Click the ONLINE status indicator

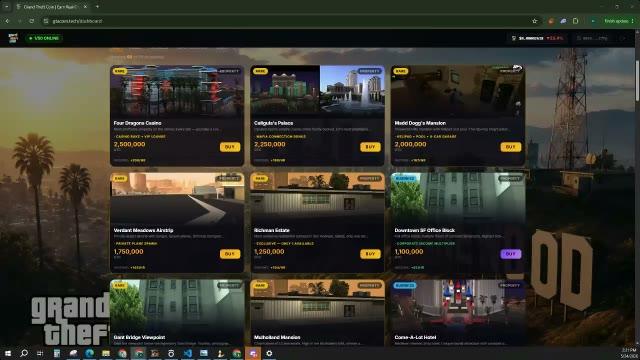pos(44,38)
